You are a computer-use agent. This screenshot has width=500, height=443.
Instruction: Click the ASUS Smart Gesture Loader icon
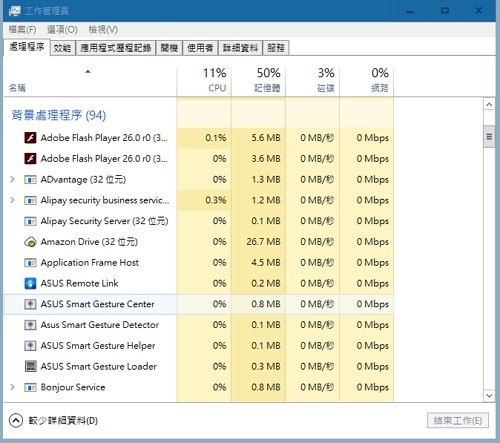(x=30, y=366)
